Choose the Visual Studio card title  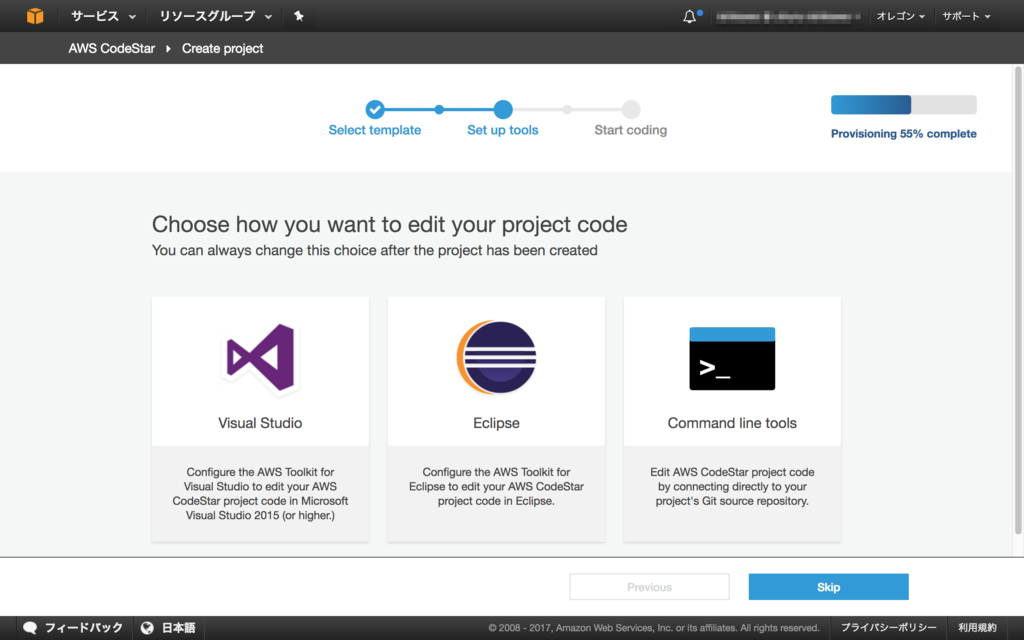260,423
